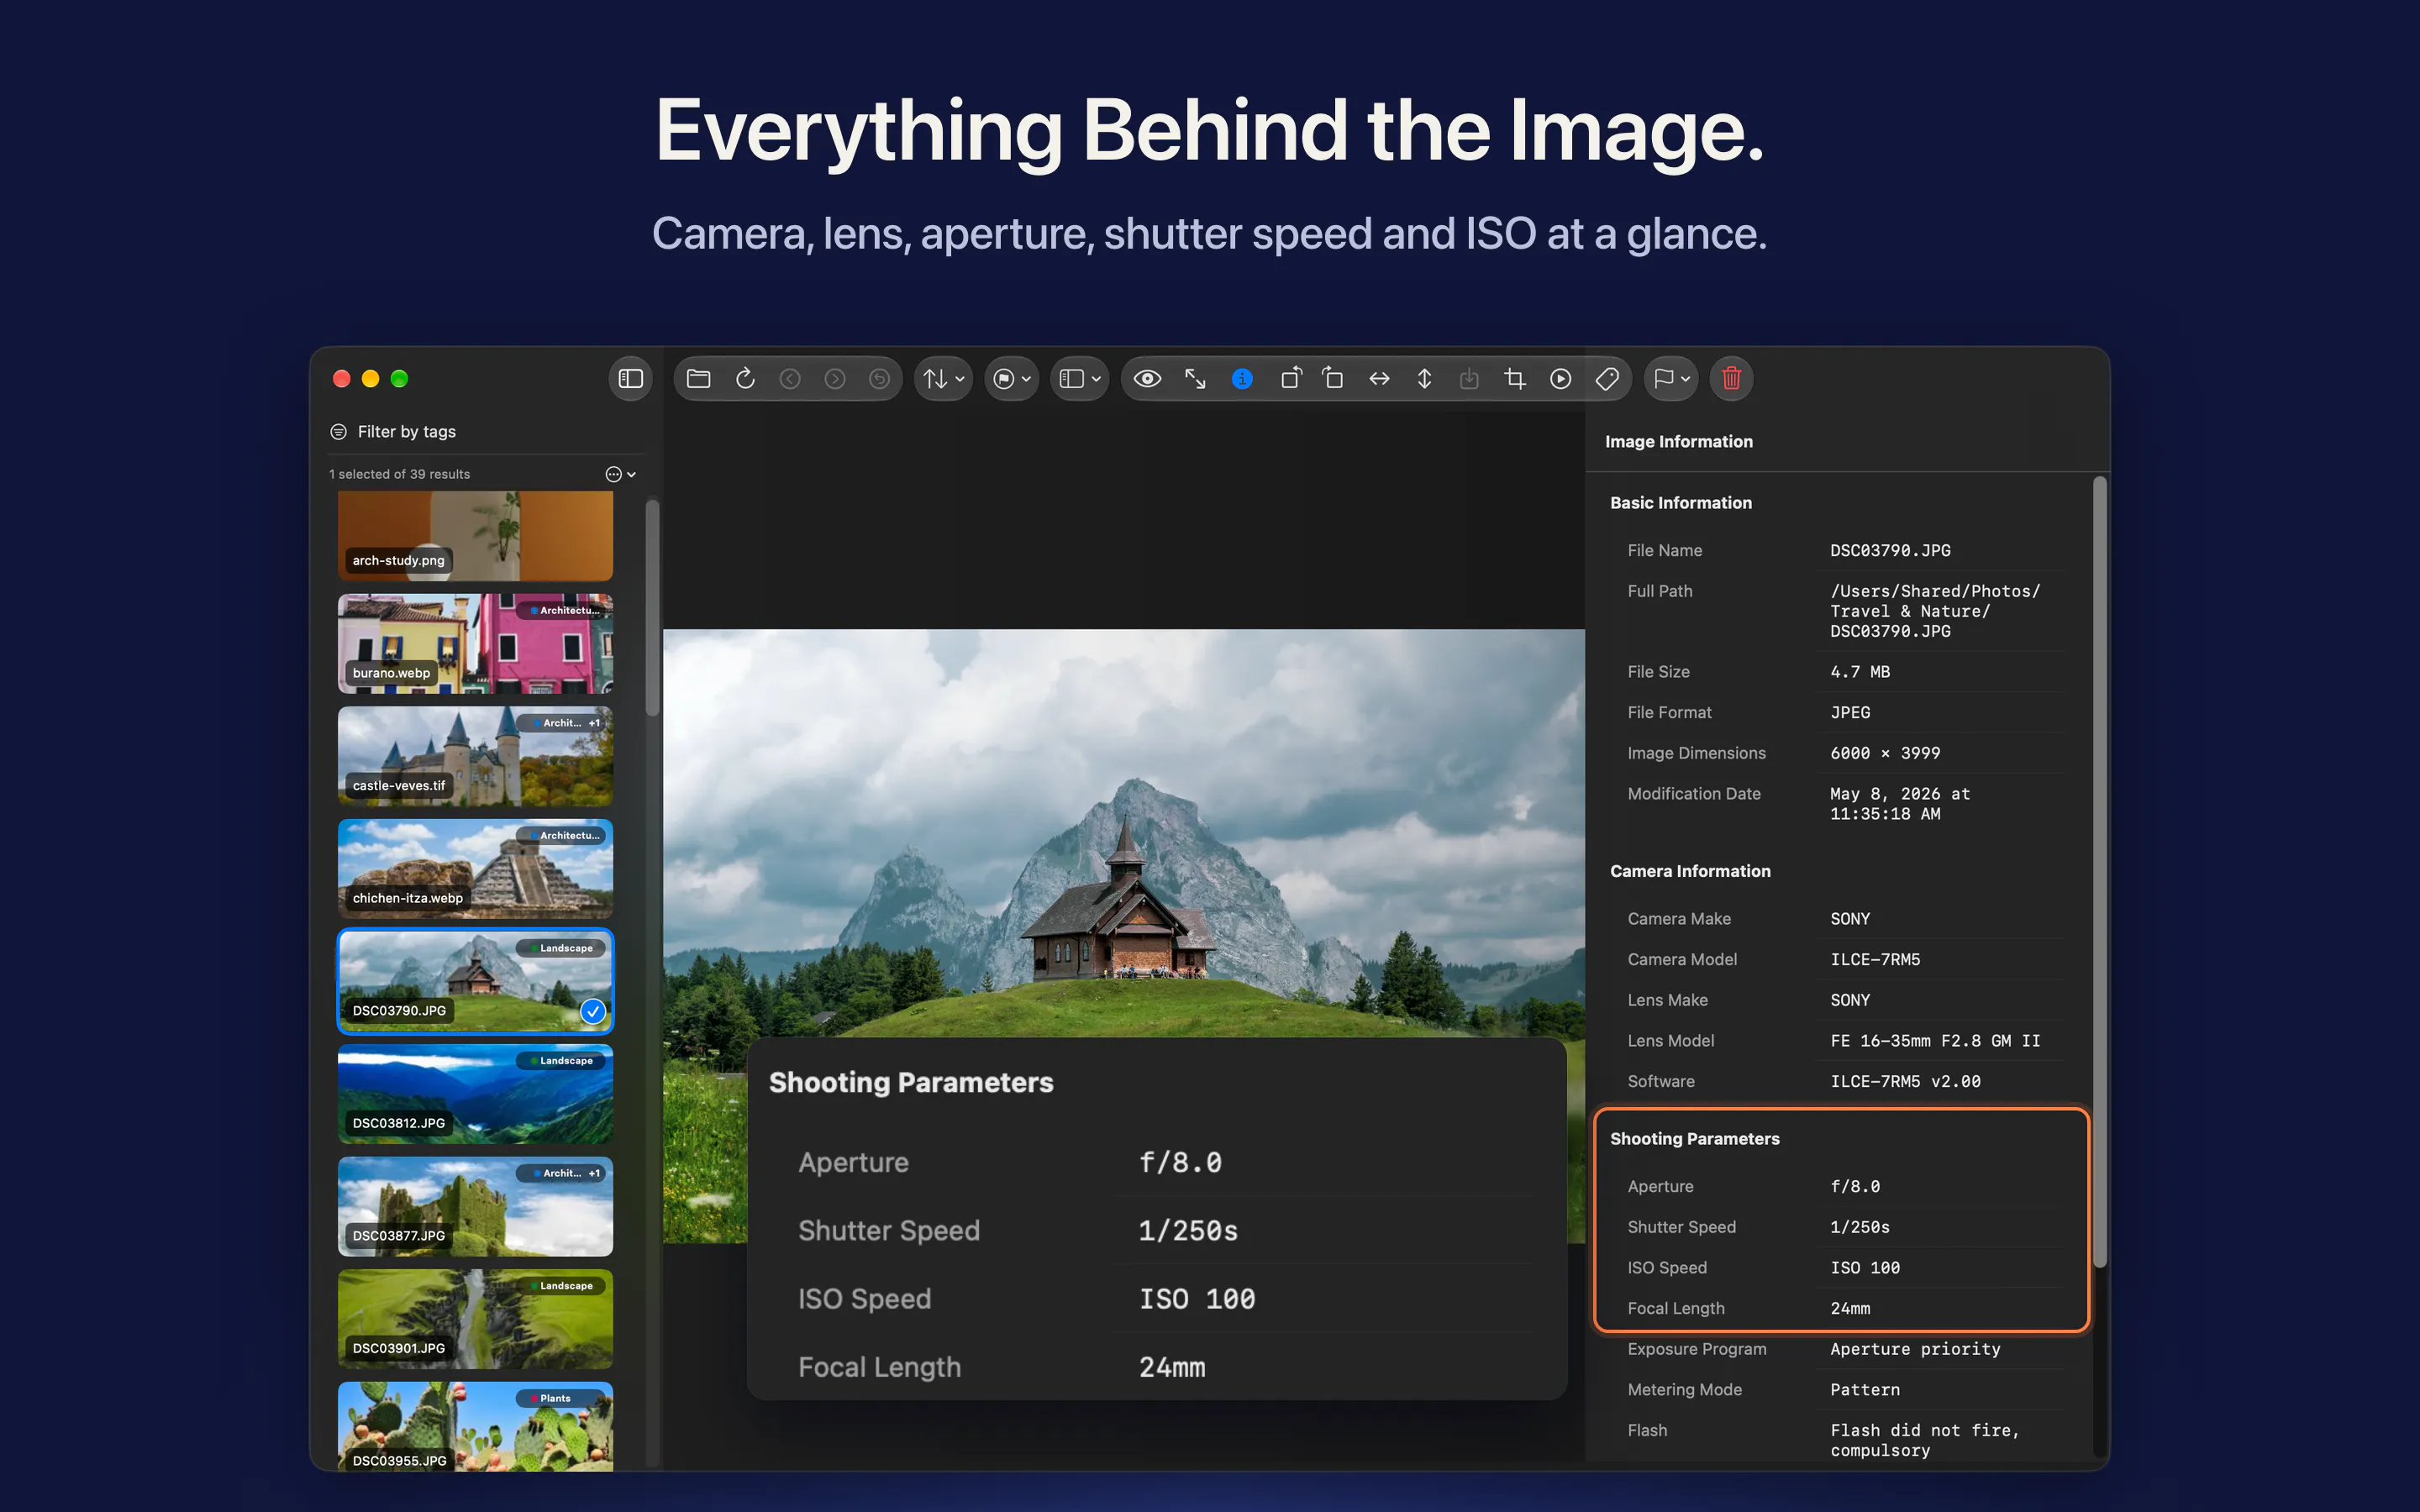Flip image vertically
This screenshot has width=2420, height=1512.
coord(1424,379)
